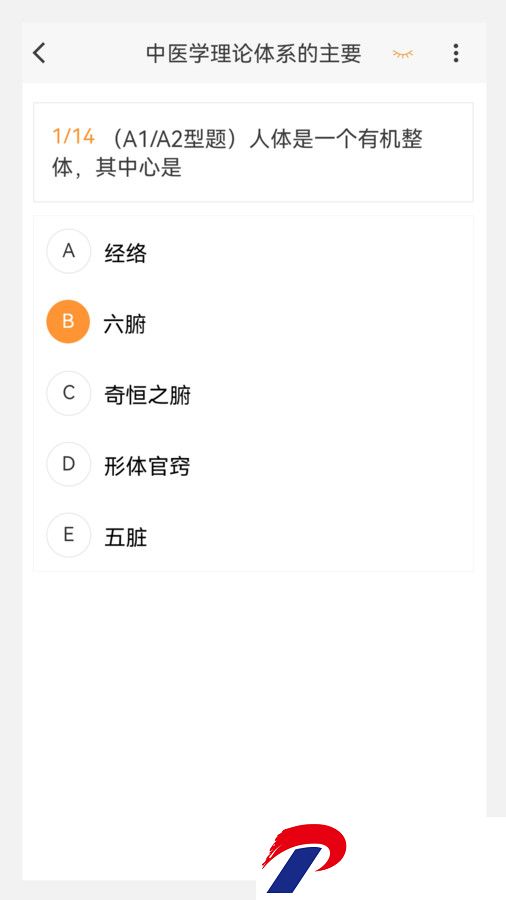The width and height of the screenshot is (506, 900).
Task: Mark the circle labeled E
Action: pyautogui.click(x=69, y=535)
